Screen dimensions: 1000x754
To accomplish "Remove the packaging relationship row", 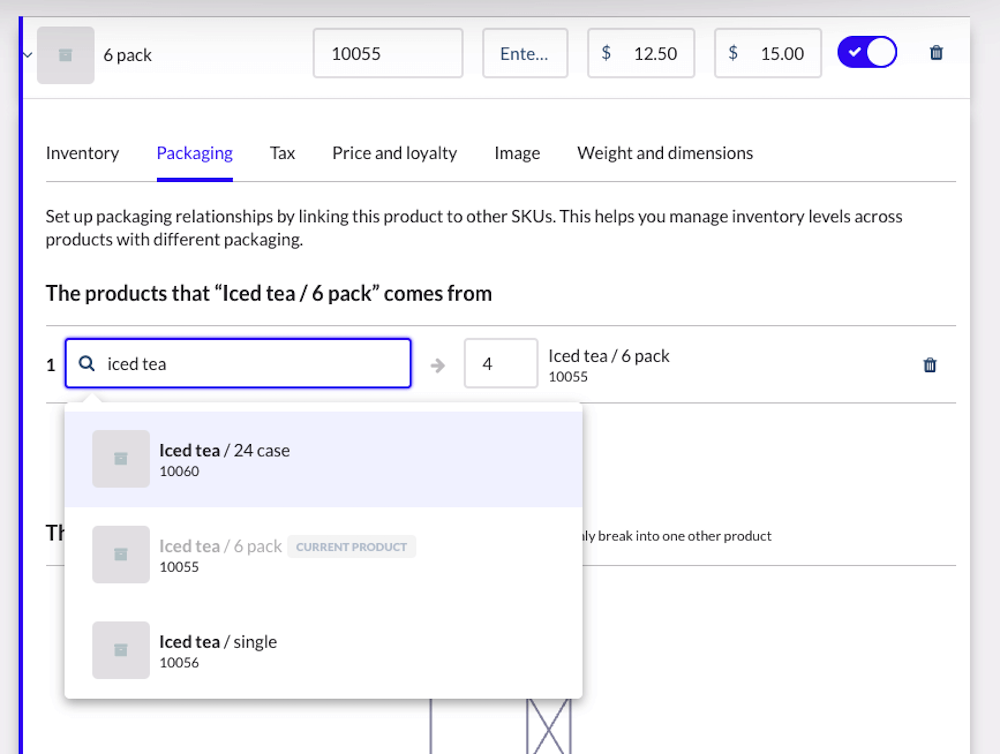I will point(929,365).
